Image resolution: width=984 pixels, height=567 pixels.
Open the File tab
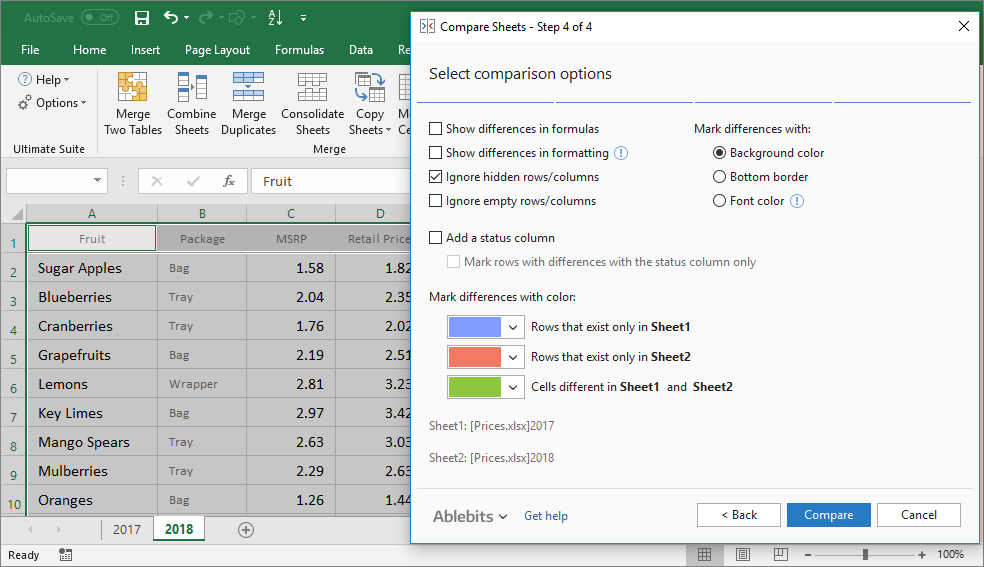[29, 50]
